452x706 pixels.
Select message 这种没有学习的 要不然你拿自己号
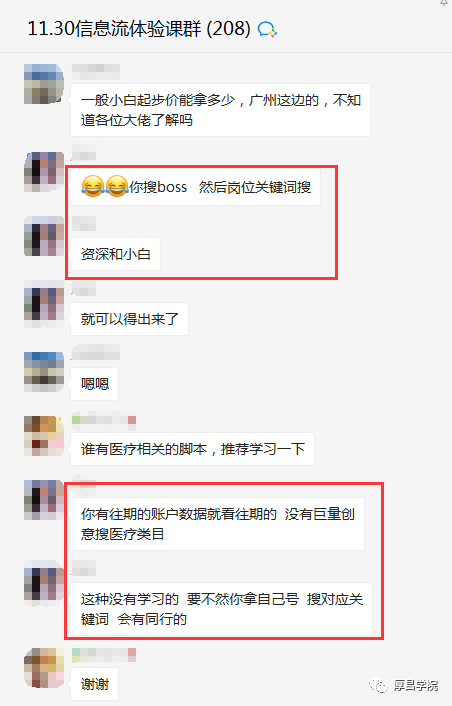(x=221, y=609)
